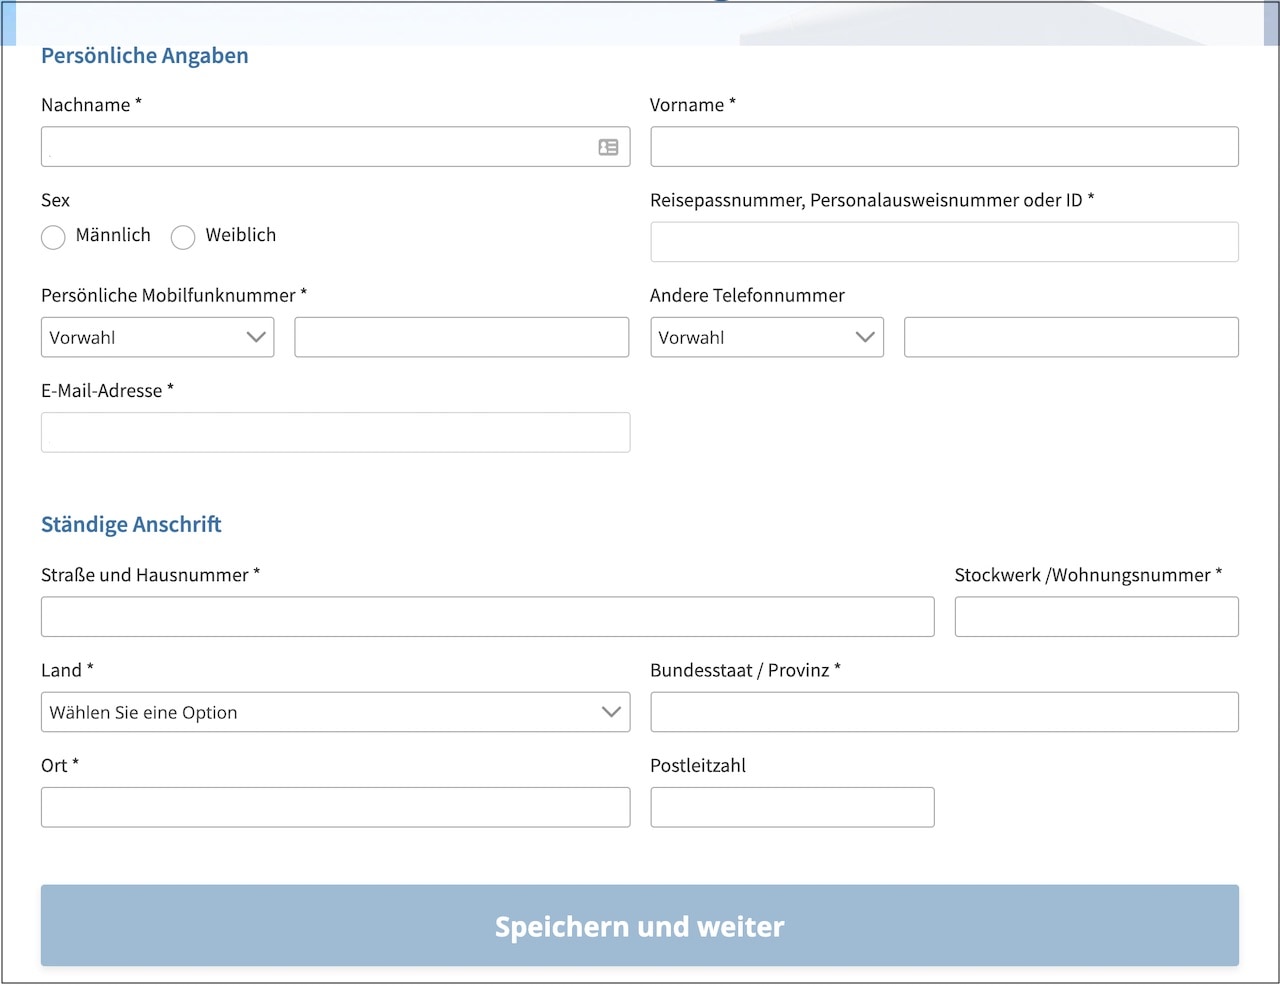Click the Reisepassnummer or ID input field
The height and width of the screenshot is (986, 1280).
944,242
